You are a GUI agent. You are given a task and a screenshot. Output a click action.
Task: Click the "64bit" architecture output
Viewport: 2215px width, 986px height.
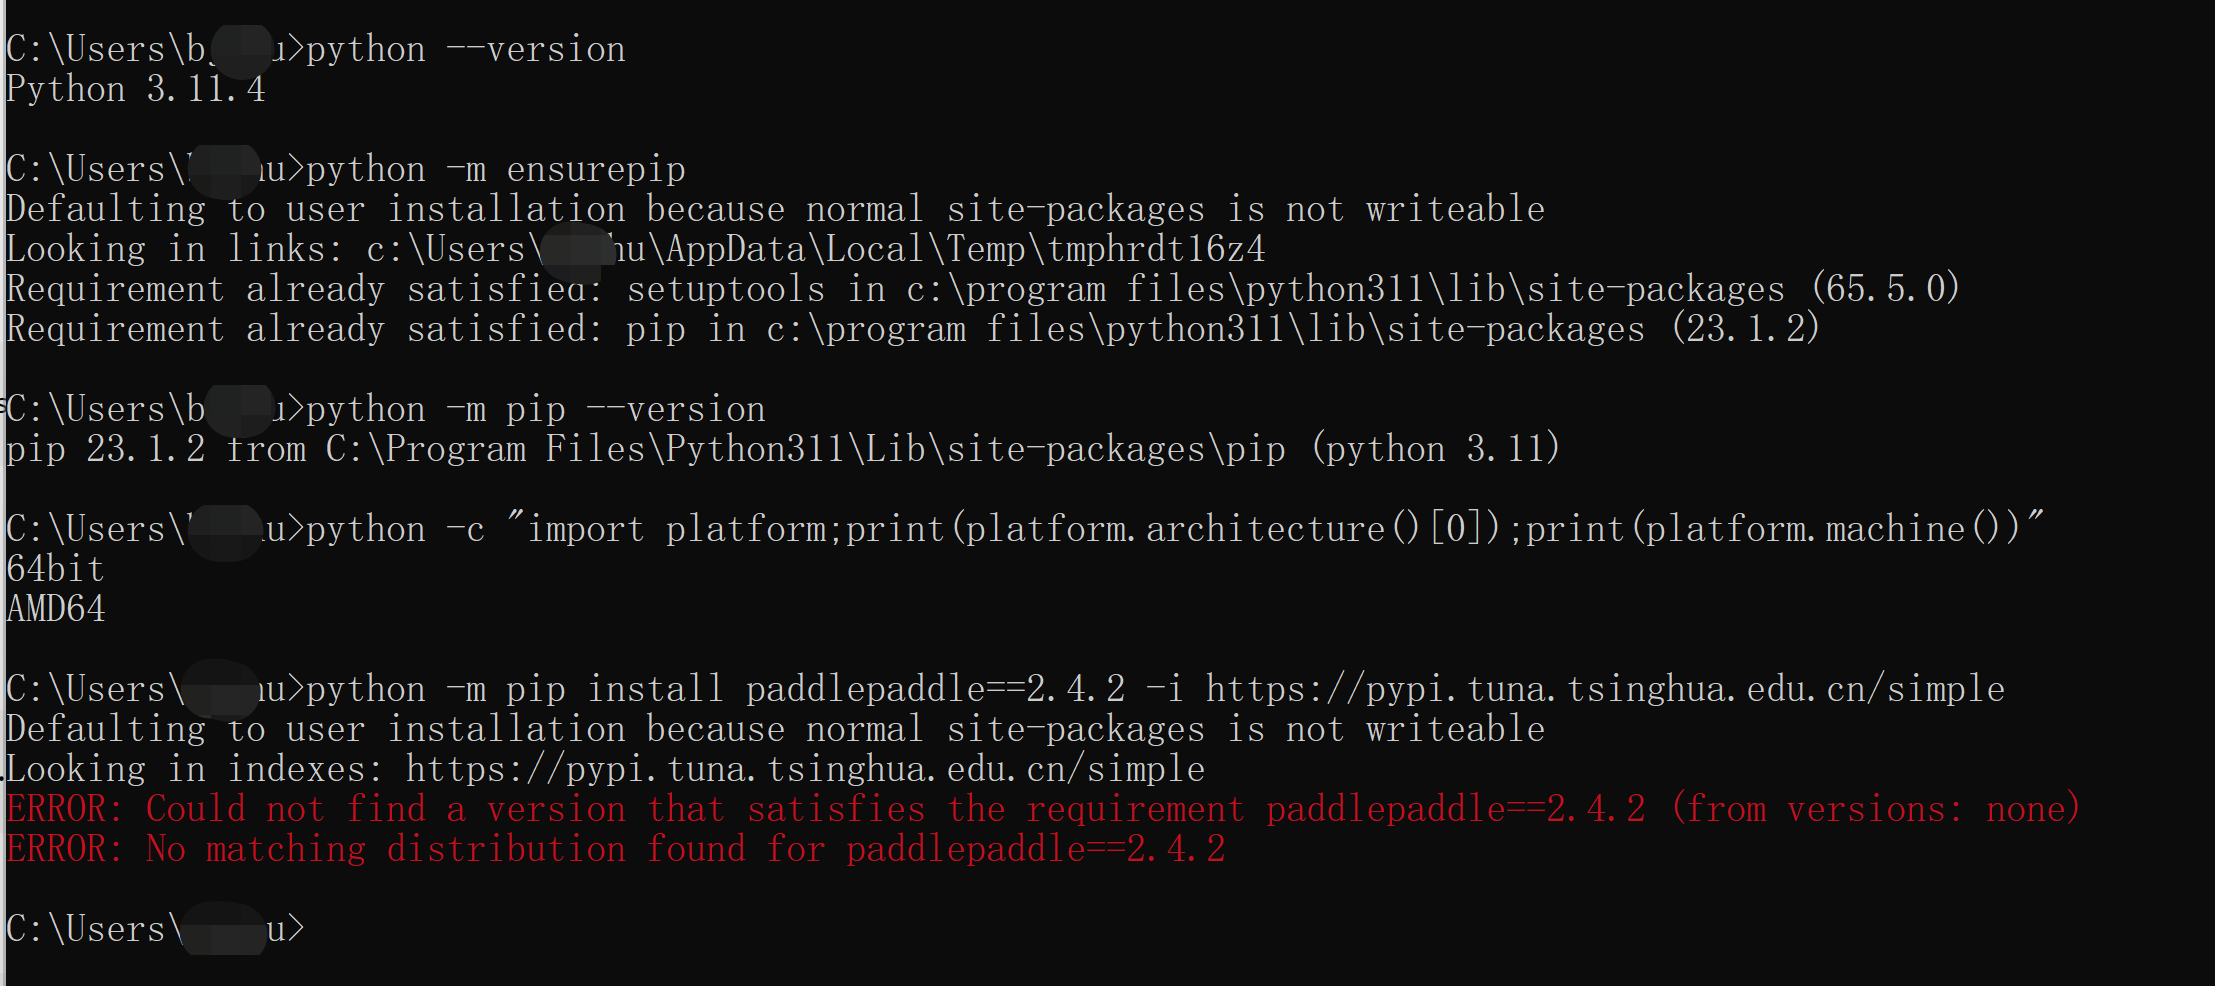(x=56, y=569)
